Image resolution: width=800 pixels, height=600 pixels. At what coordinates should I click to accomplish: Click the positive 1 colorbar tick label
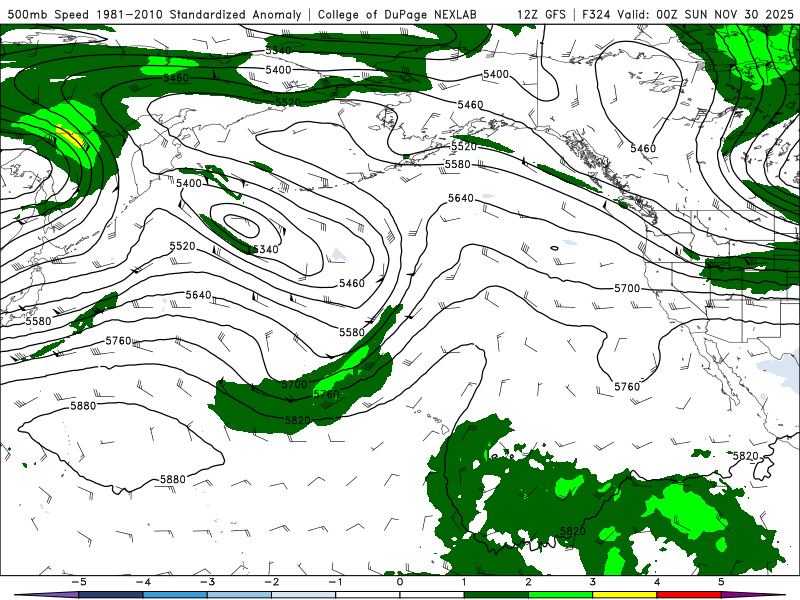pyautogui.click(x=464, y=582)
